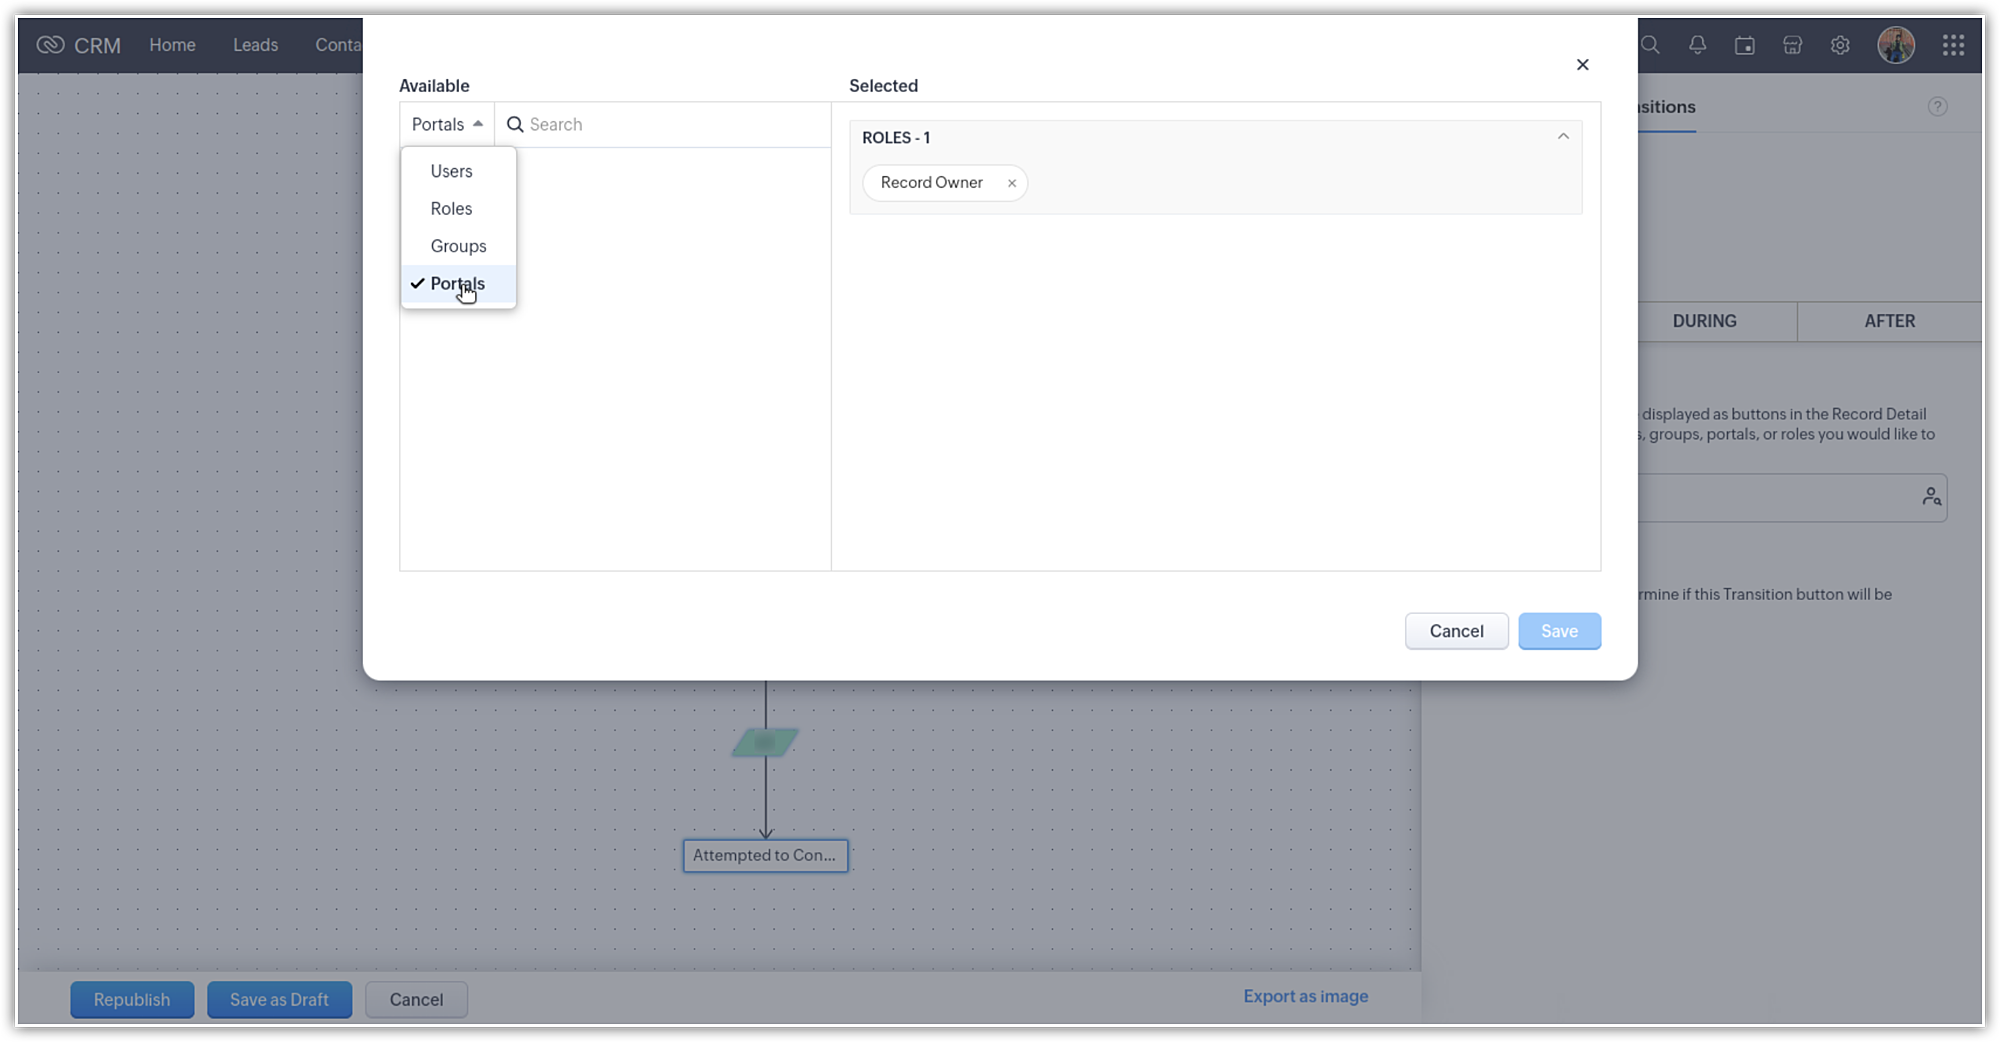Click the Save button in dialog
This screenshot has width=2000, height=1042.
click(1559, 631)
